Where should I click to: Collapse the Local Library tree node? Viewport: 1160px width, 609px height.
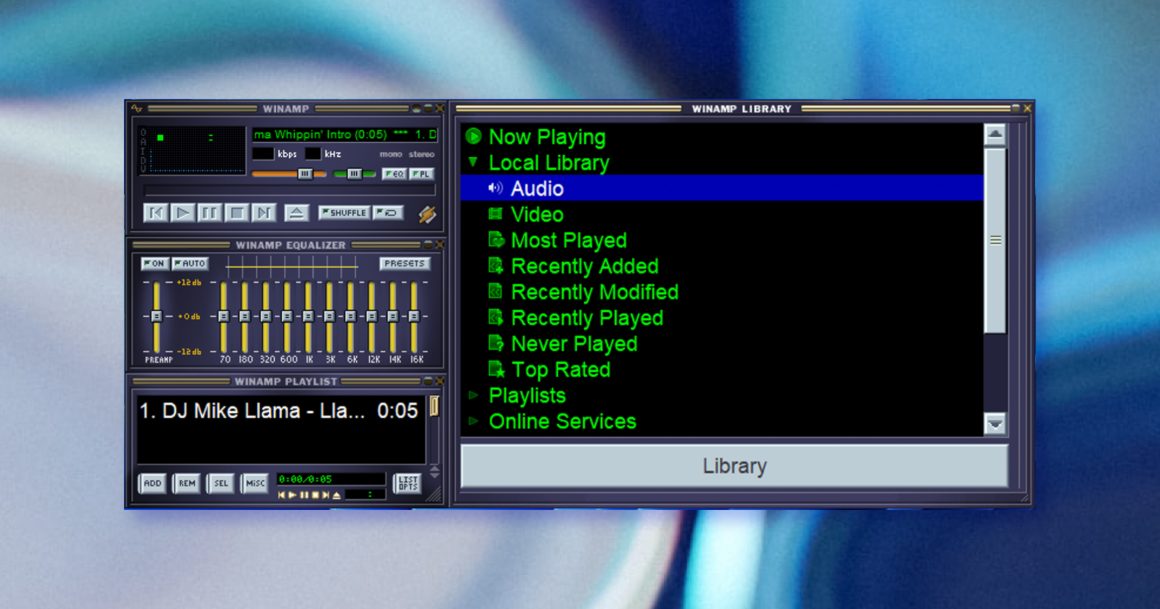coord(473,162)
